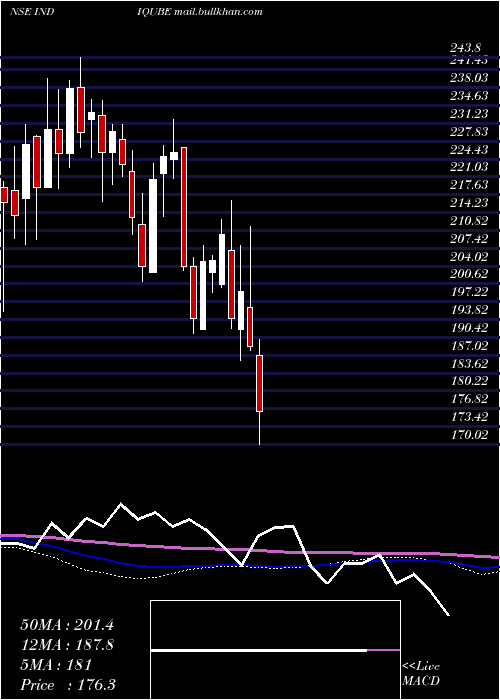This screenshot has height=700, width=500.
Task: Click the 5MA : 181 readout
Action: pos(56,665)
